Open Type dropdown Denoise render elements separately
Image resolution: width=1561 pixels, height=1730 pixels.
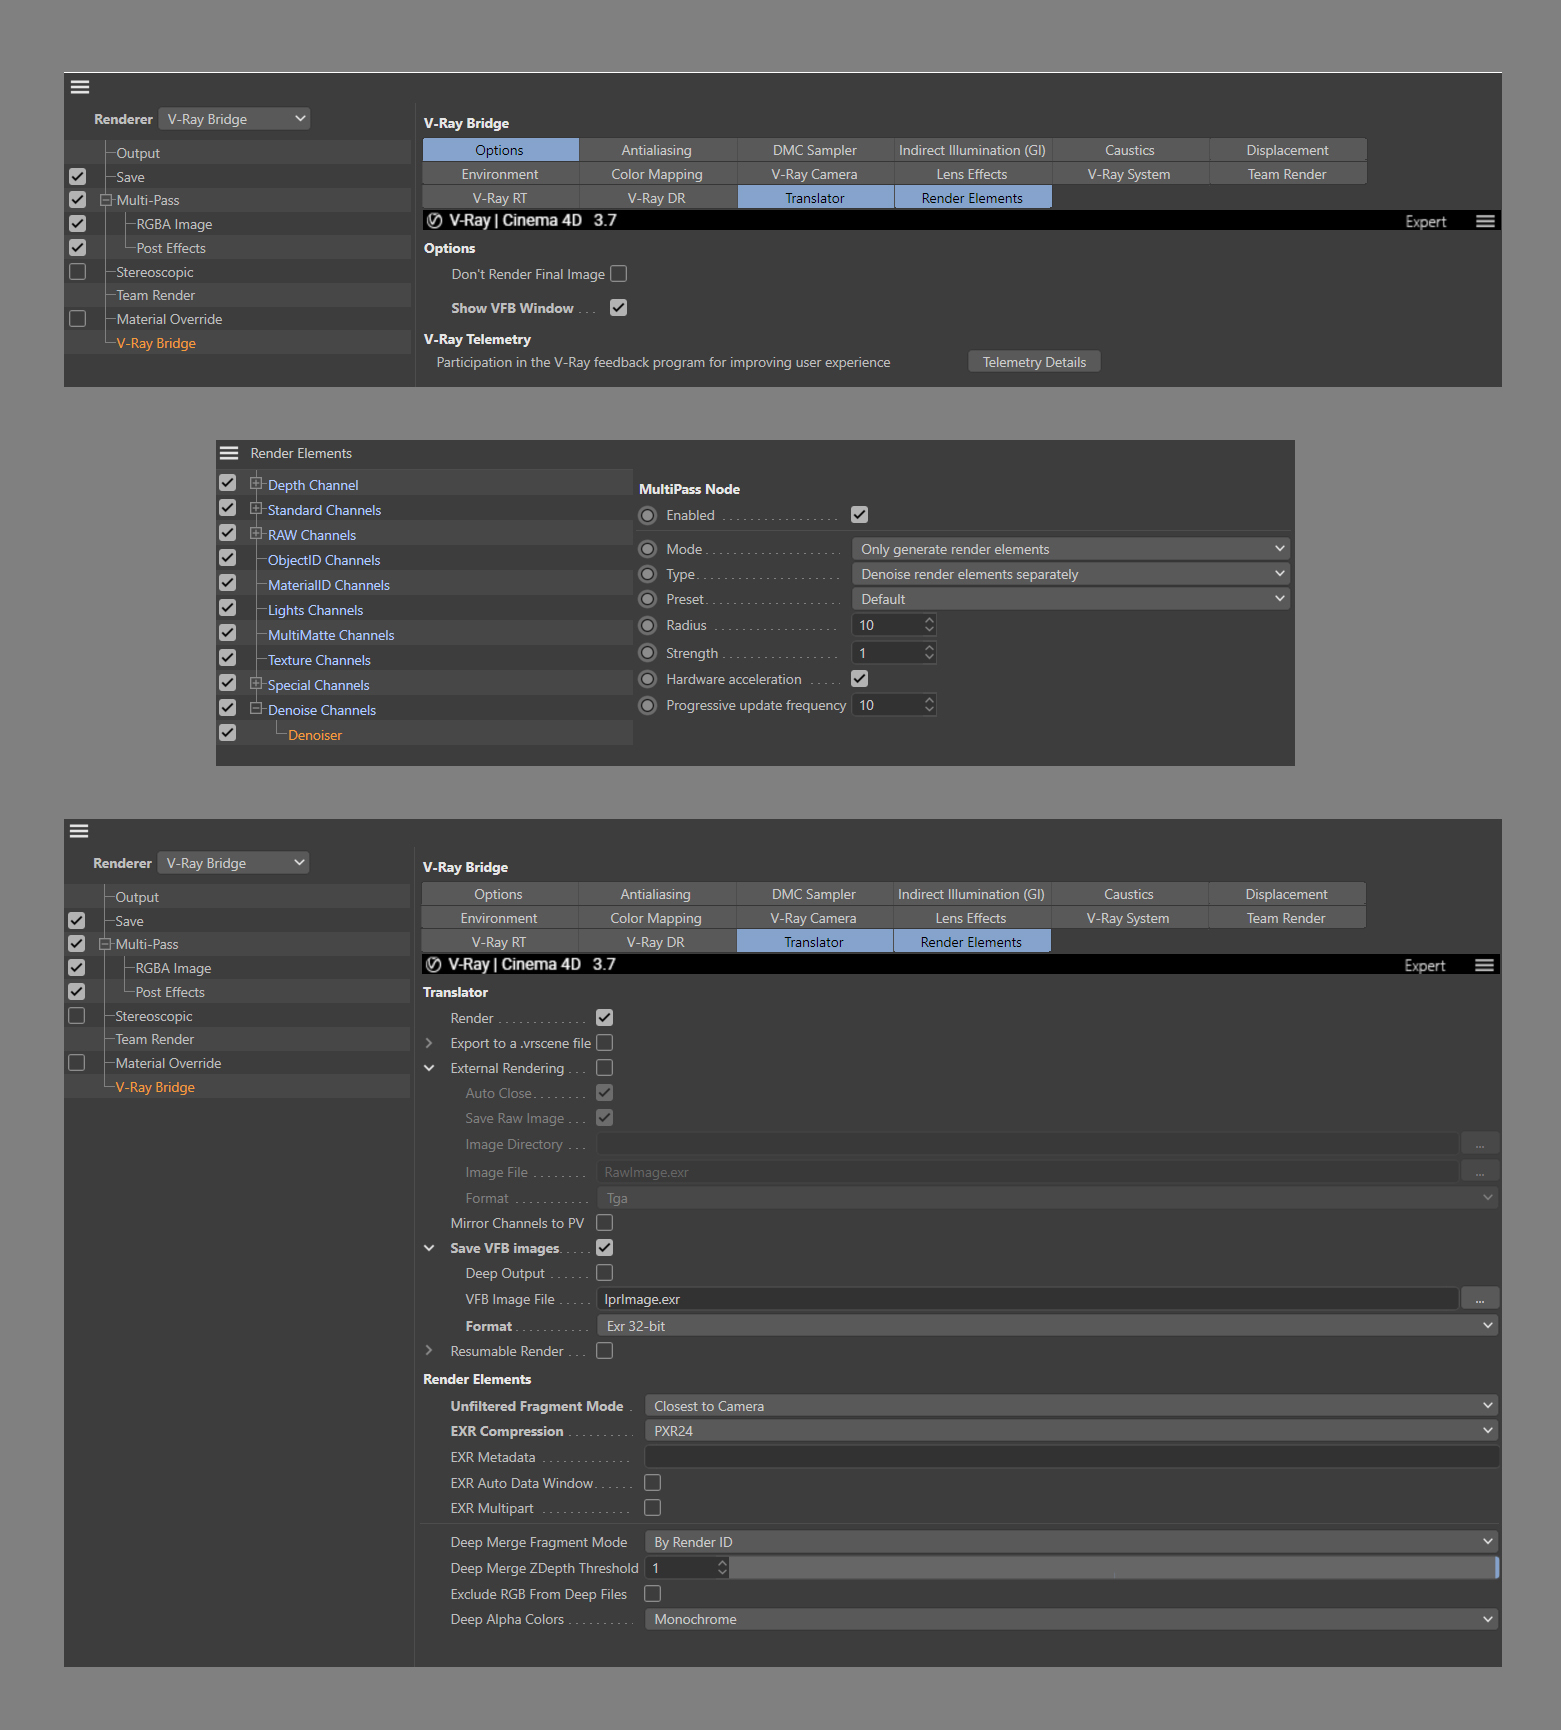[x=1070, y=574]
